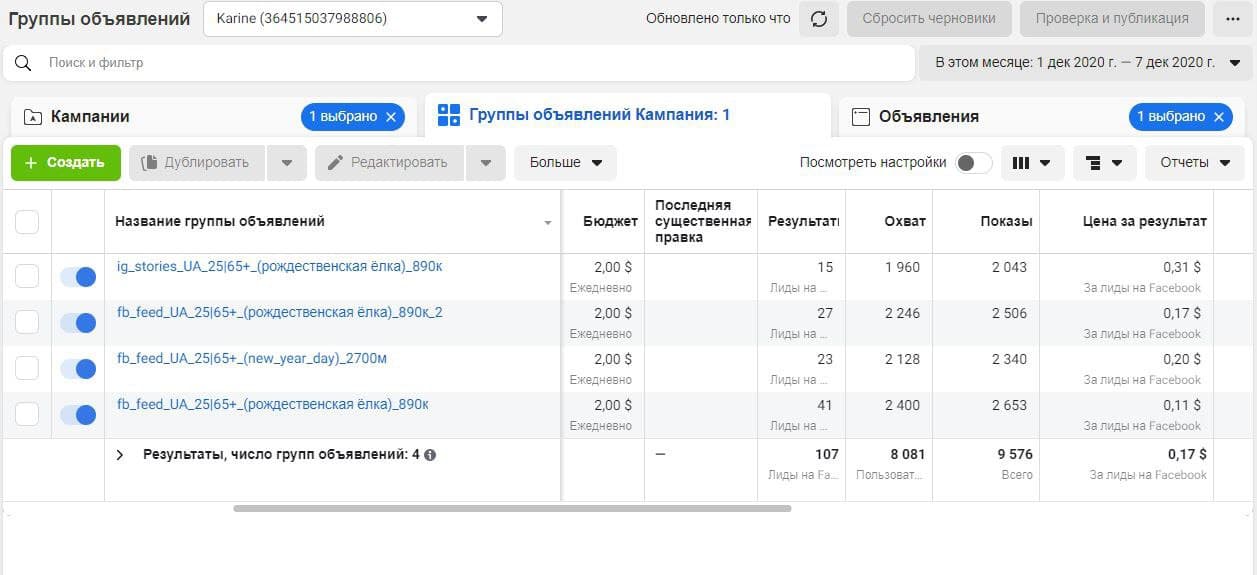This screenshot has height=575, width=1257.
Task: Click the total results value 107
Action: pos(826,454)
